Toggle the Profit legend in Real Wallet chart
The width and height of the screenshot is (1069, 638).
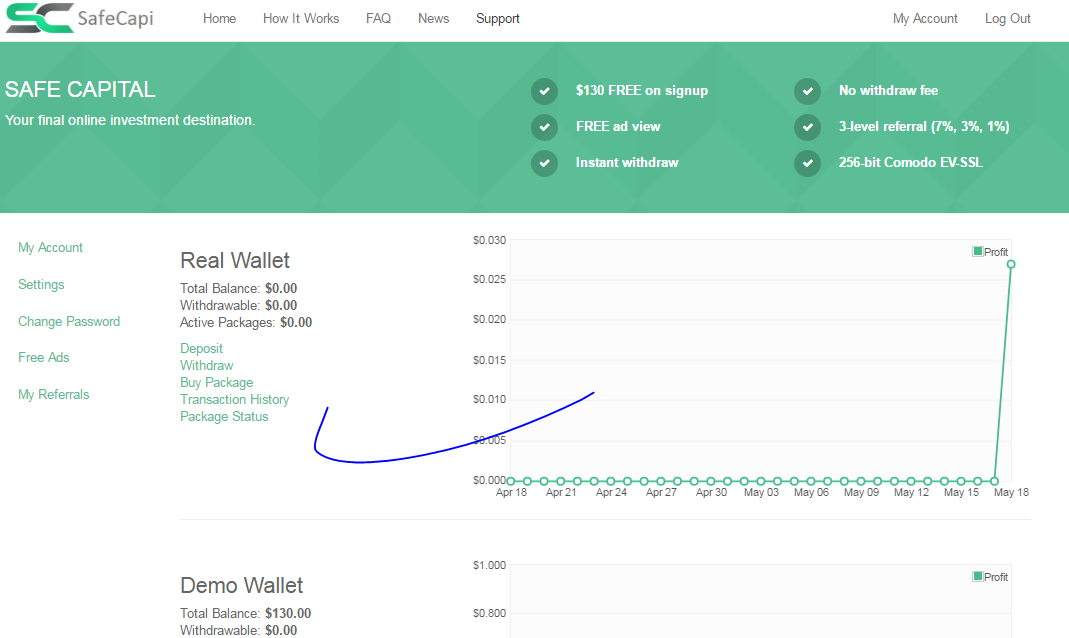[990, 252]
